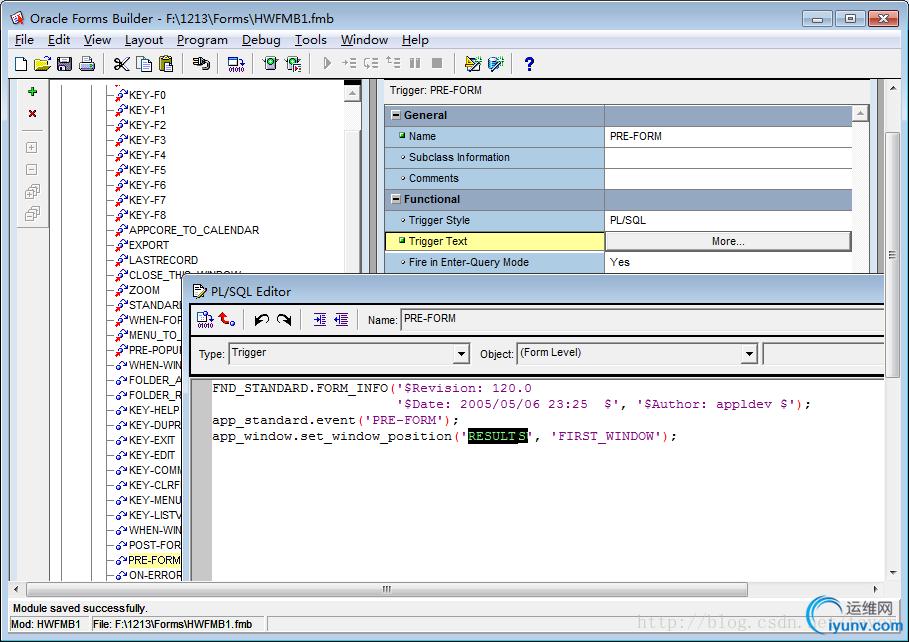Click the Indent icon in the PL/SQL Editor
The image size is (909, 642).
320,320
